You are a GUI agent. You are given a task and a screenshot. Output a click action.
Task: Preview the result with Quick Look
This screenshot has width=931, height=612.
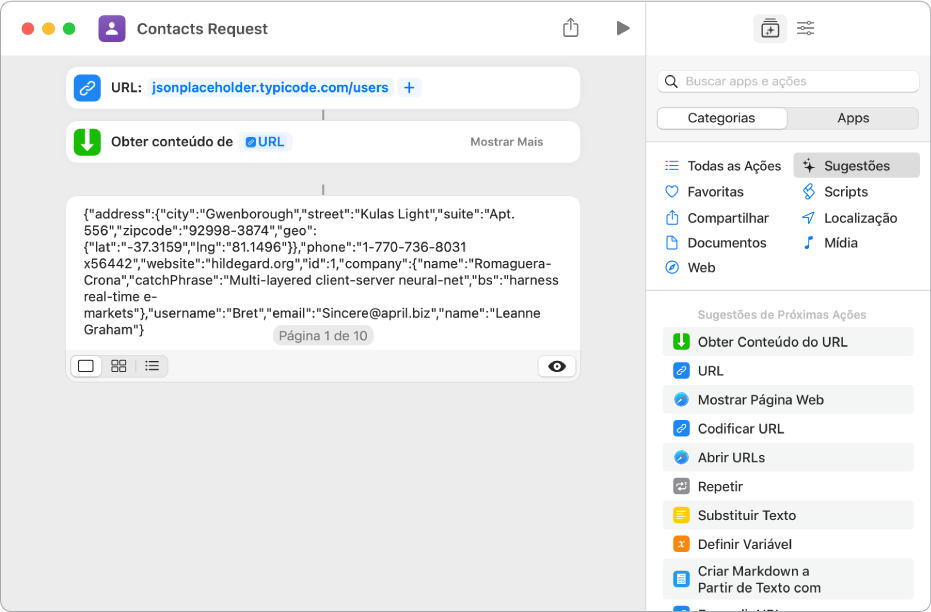557,366
